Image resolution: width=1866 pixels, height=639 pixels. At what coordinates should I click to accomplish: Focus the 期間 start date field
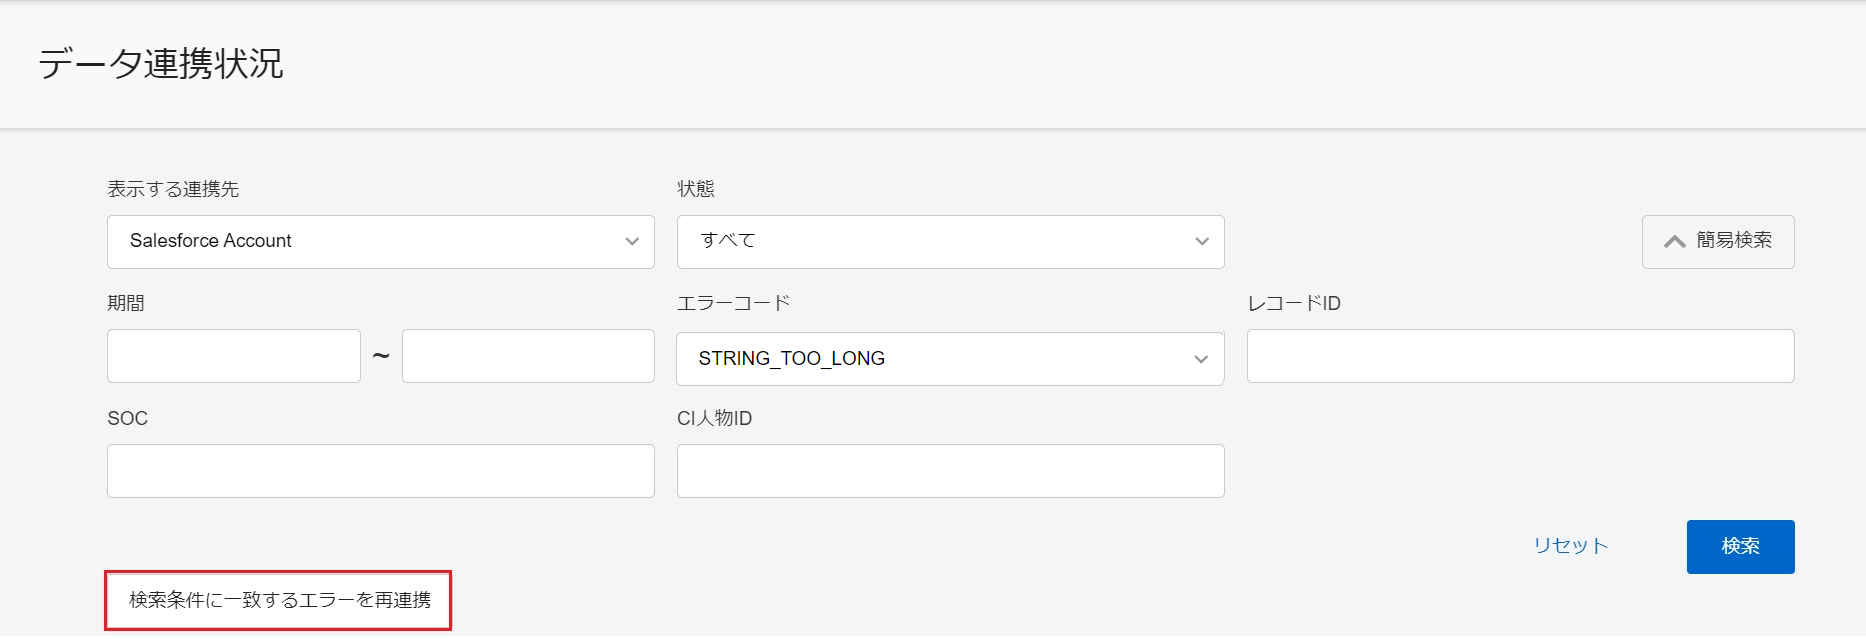234,356
